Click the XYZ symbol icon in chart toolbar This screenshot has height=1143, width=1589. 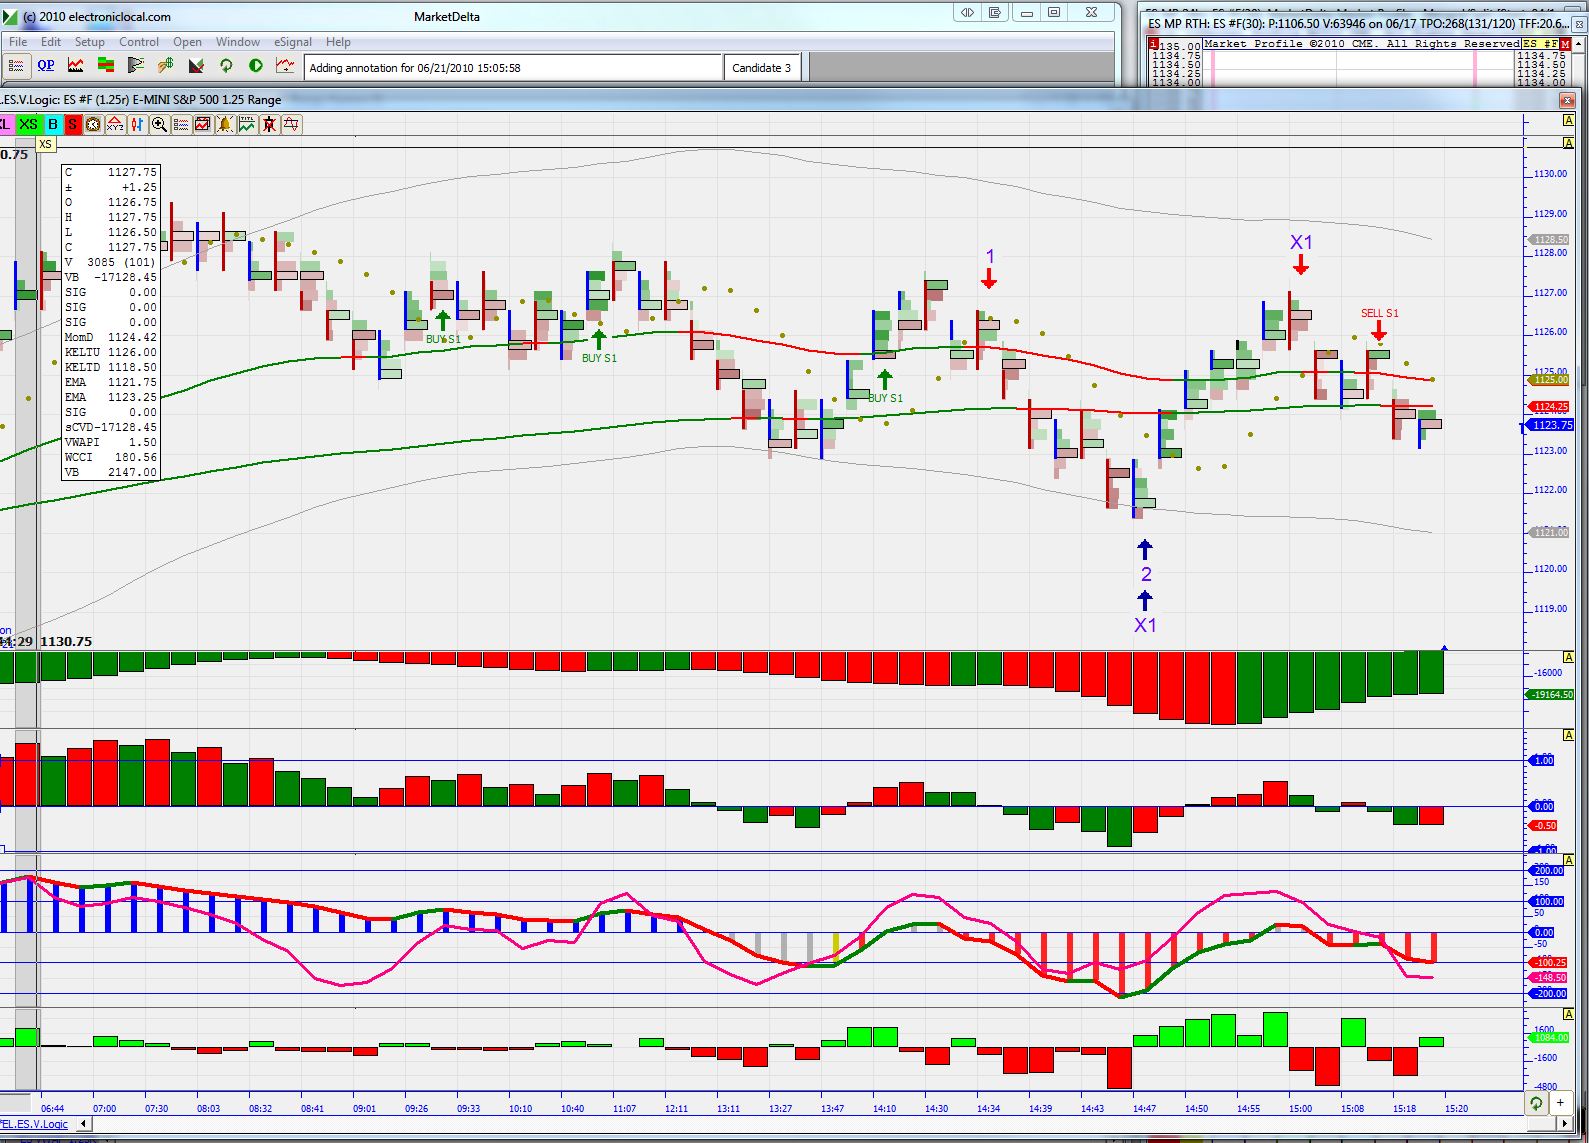pyautogui.click(x=115, y=124)
